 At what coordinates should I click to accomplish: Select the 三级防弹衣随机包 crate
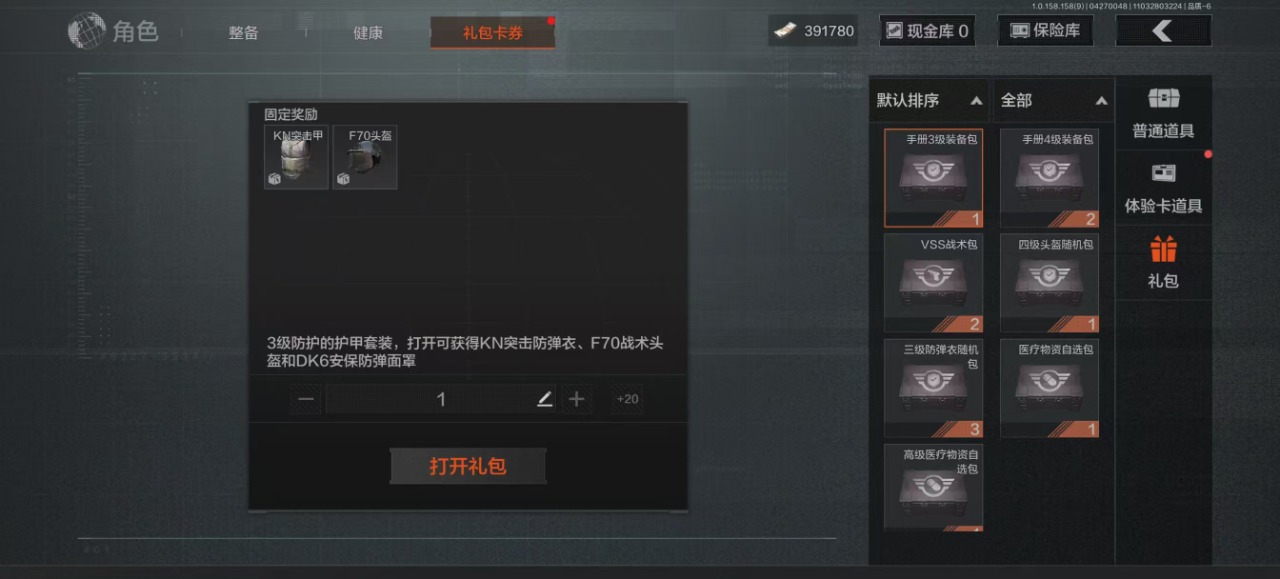[933, 388]
